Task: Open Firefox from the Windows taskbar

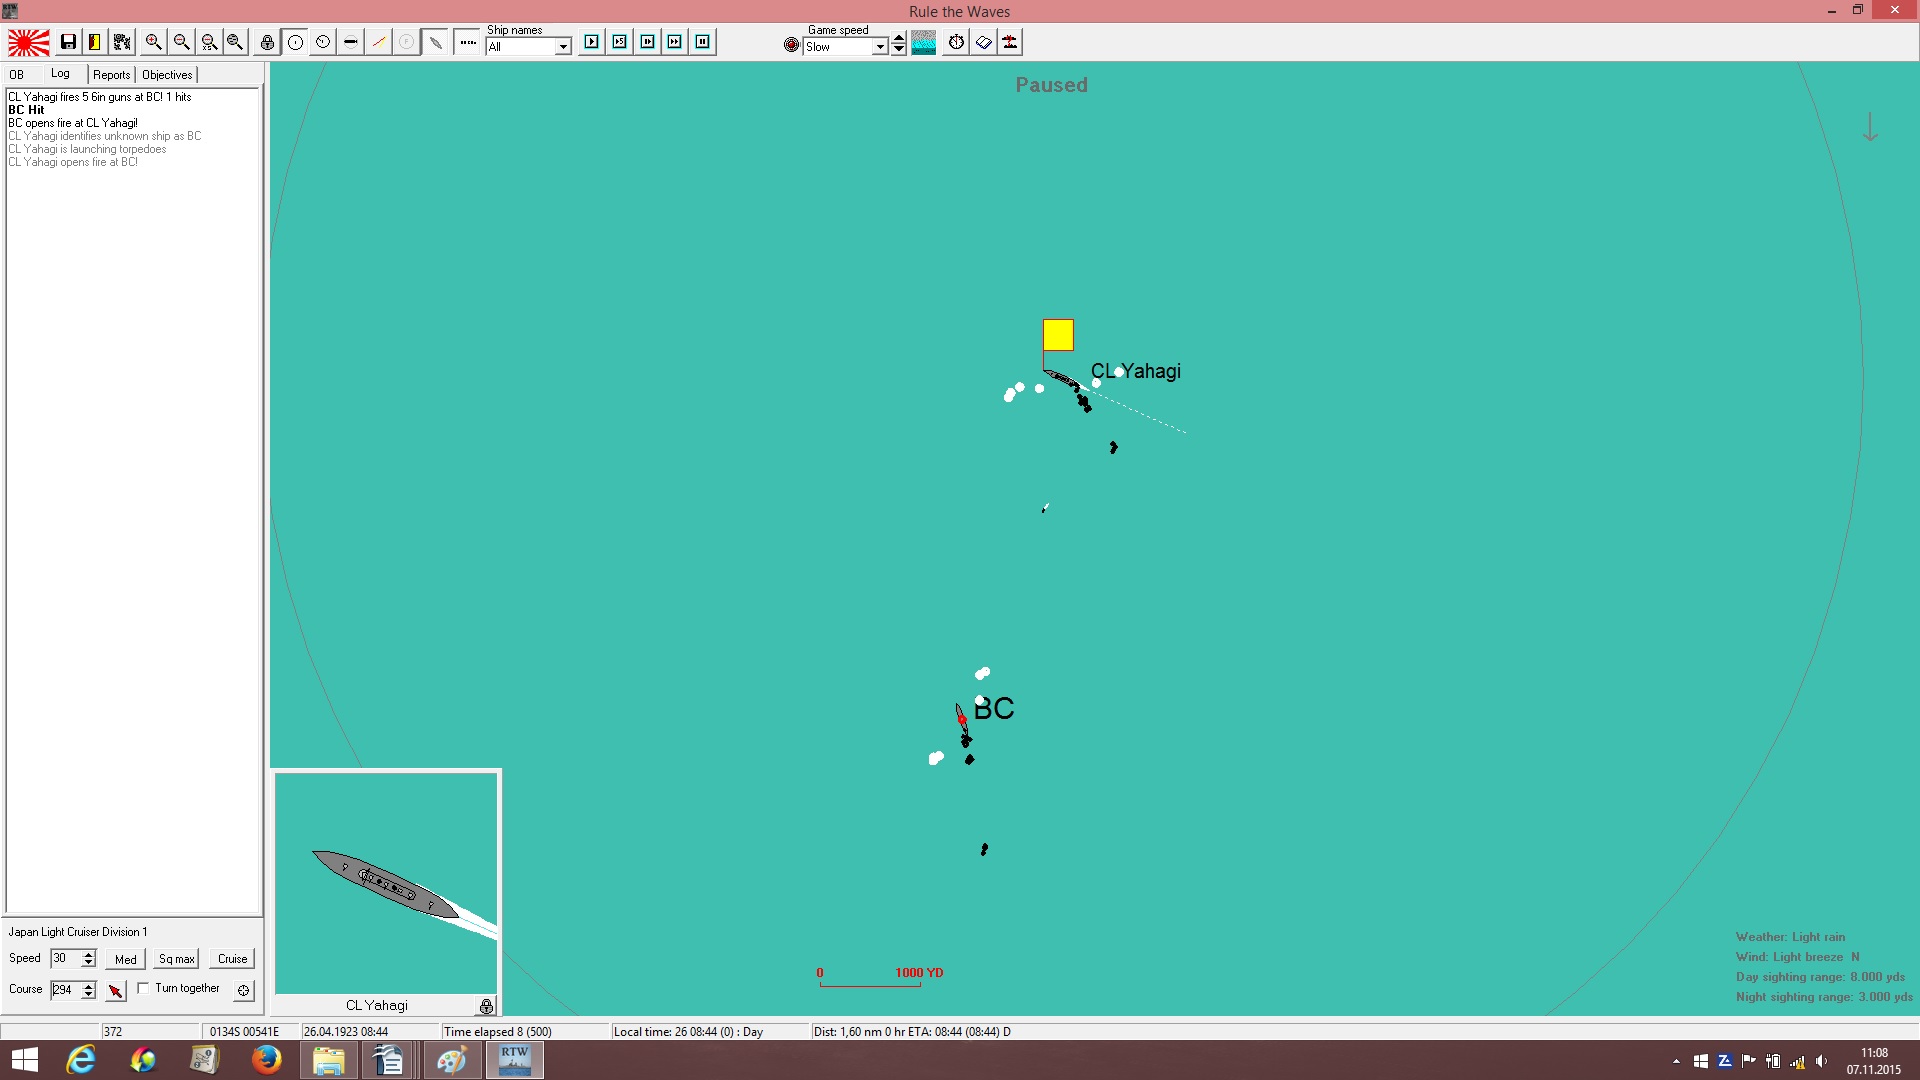Action: (x=266, y=1060)
